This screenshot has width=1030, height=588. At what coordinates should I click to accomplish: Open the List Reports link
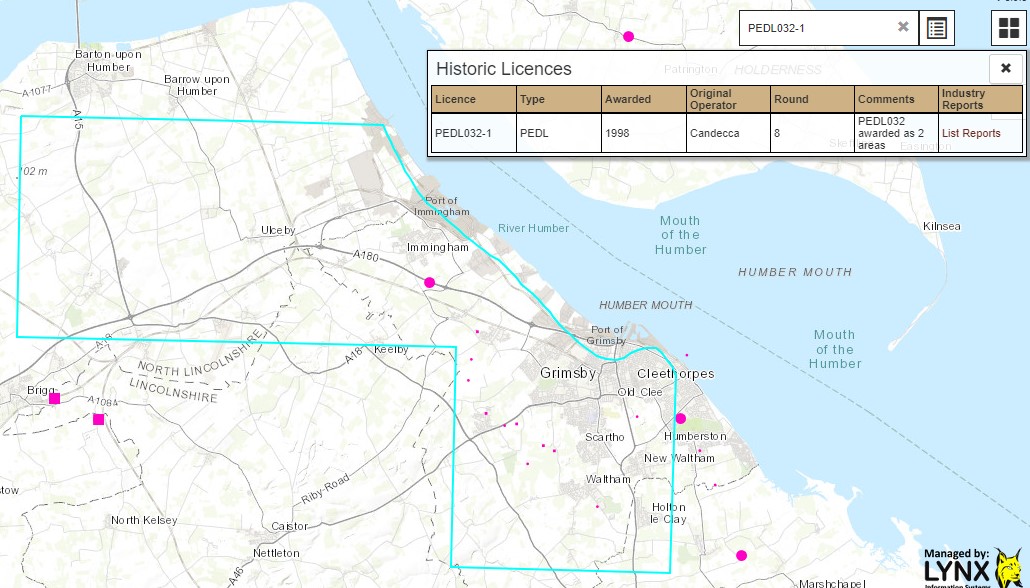(971, 133)
